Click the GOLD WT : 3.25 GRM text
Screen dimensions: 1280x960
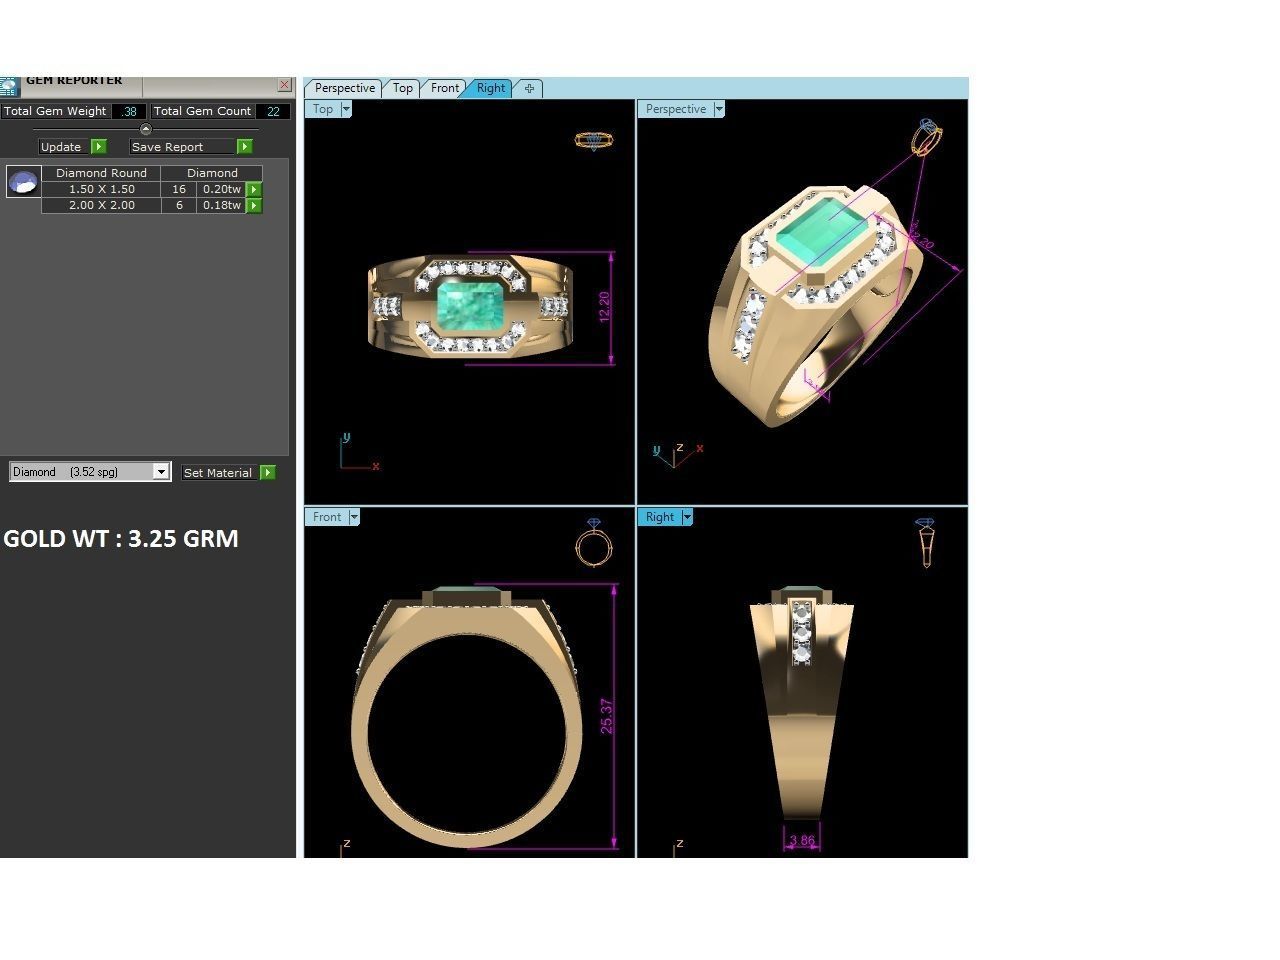[x=121, y=538]
